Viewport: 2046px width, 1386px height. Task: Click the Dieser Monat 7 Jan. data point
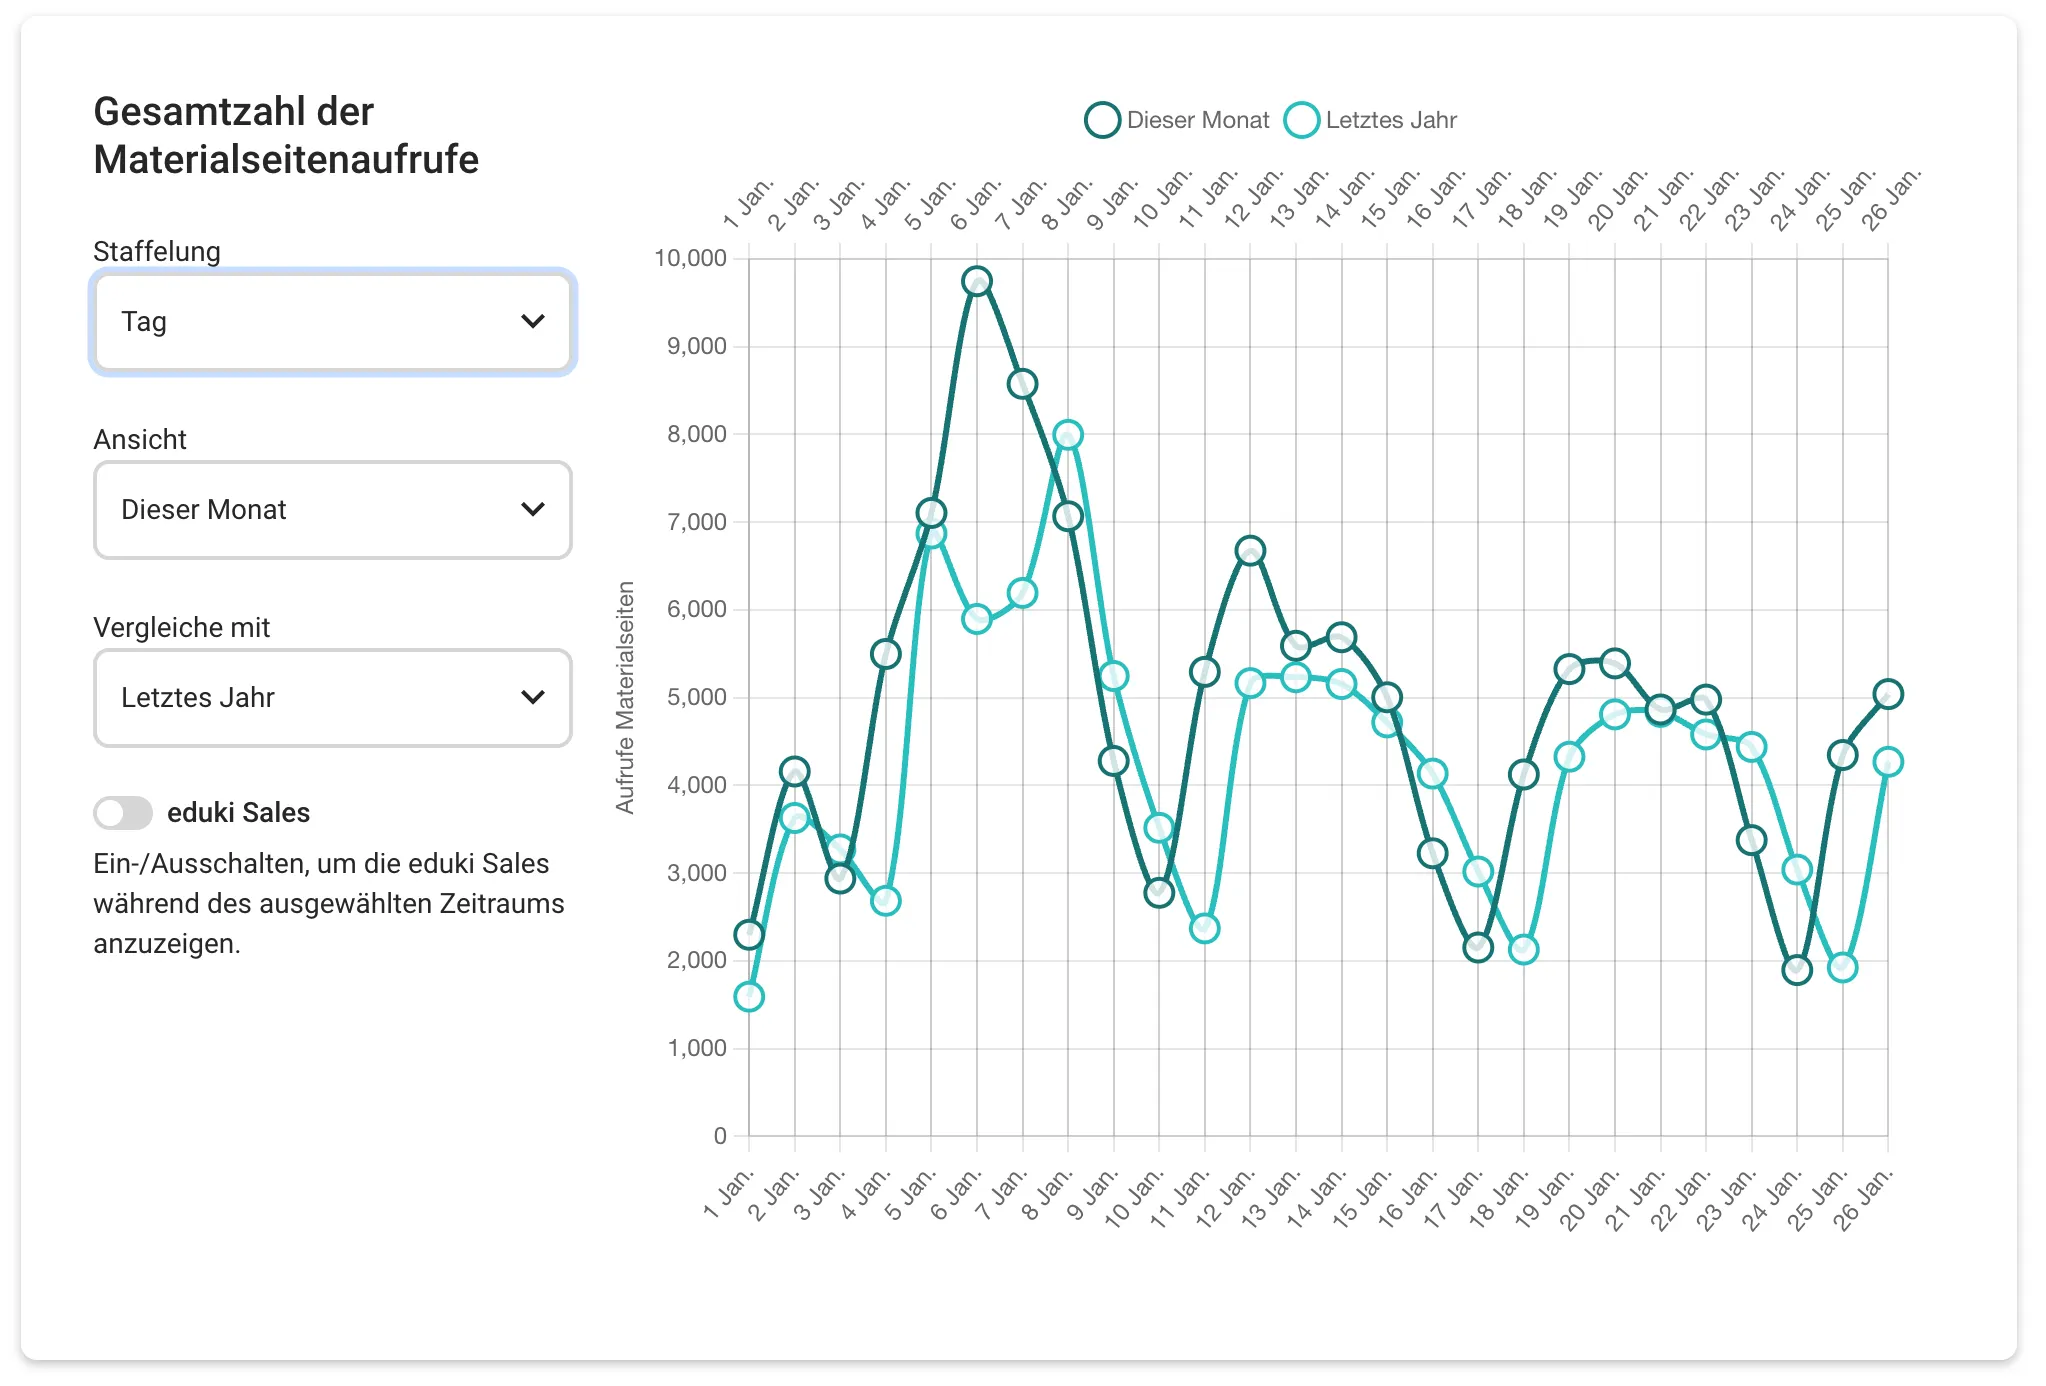1022,384
